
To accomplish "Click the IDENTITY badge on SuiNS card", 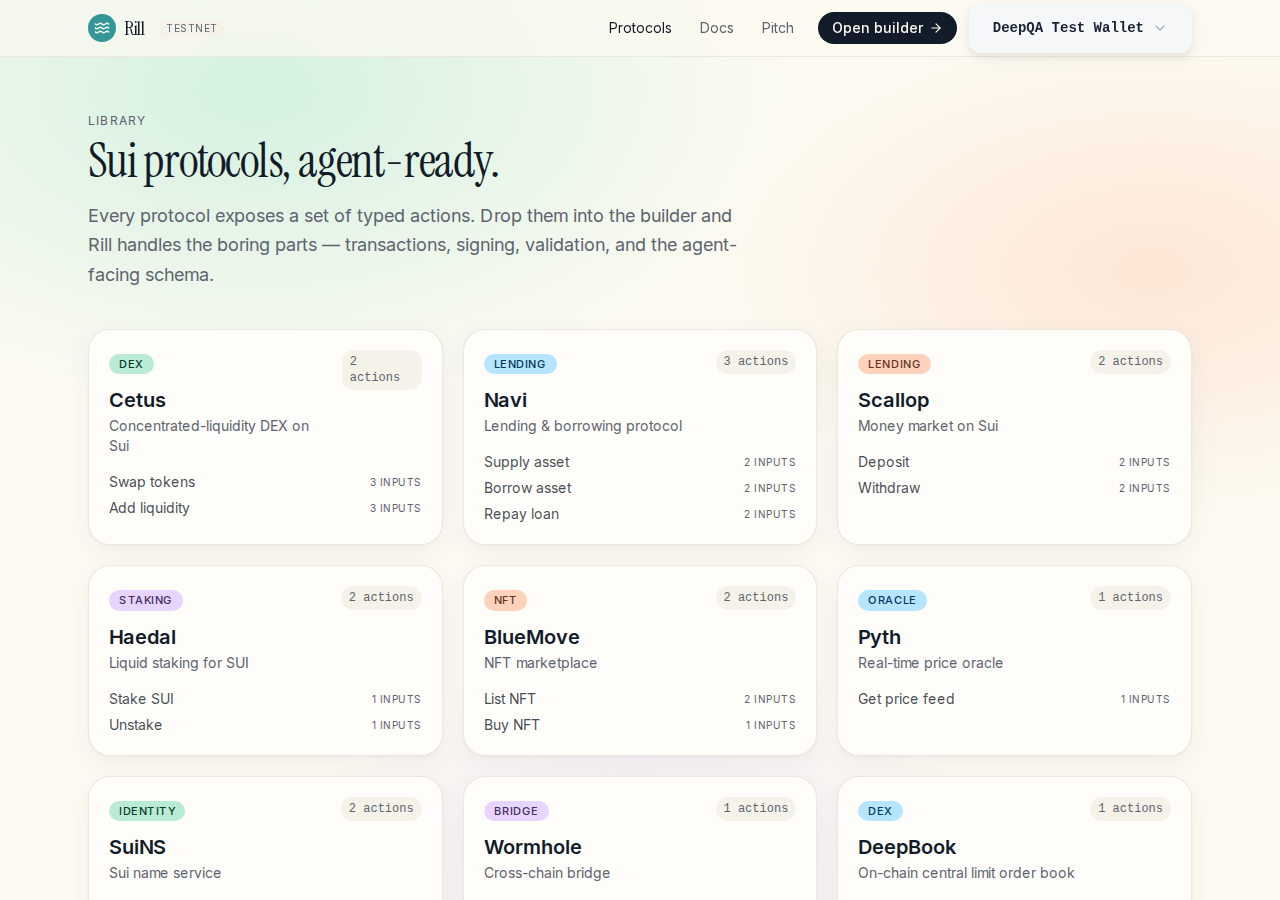I will pos(147,811).
